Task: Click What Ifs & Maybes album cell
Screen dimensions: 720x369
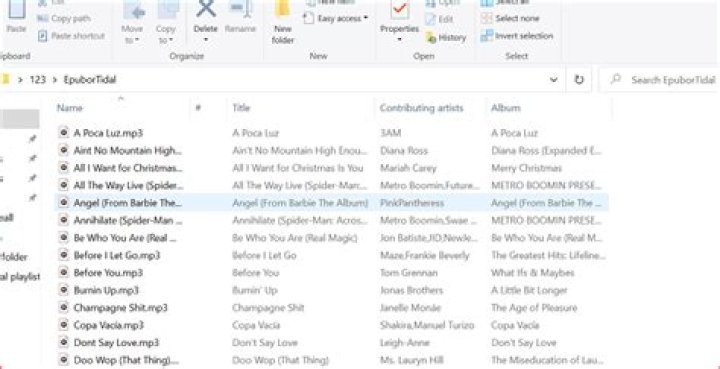Action: [x=533, y=273]
